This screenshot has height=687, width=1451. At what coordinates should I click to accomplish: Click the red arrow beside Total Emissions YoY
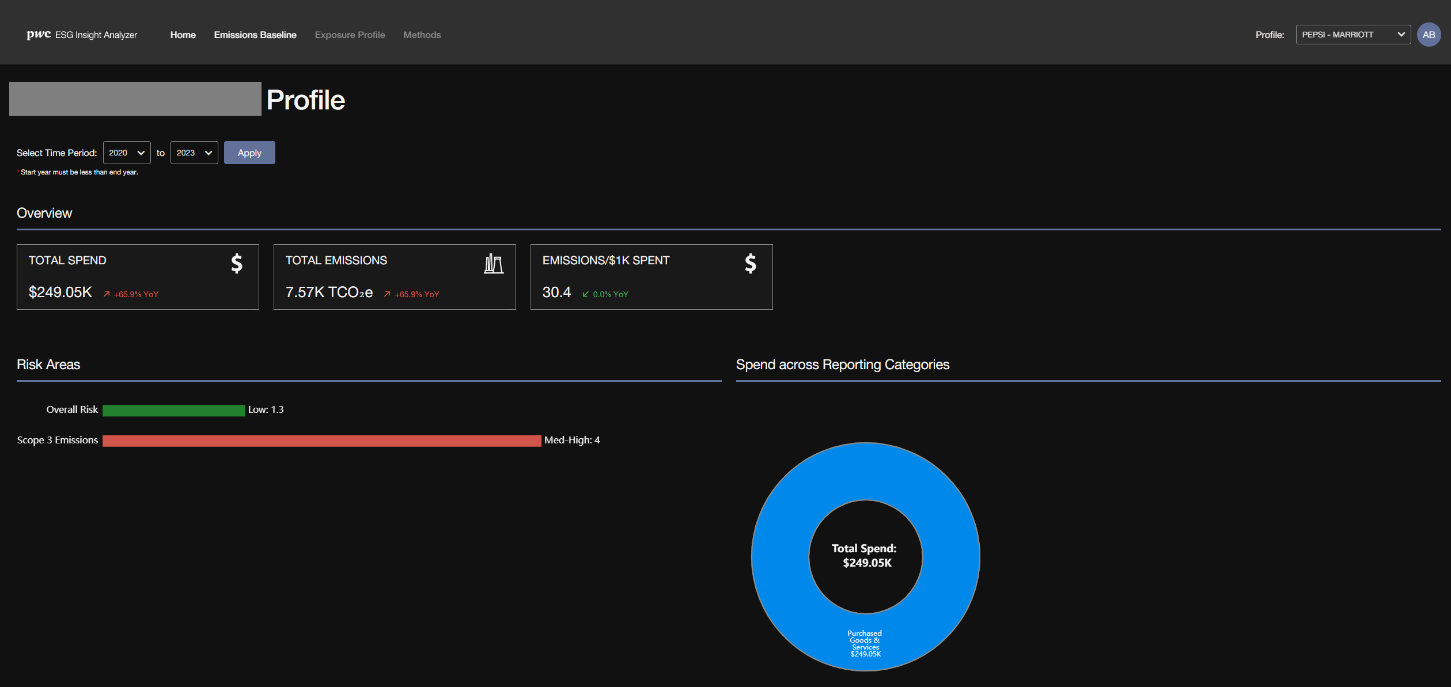(387, 294)
